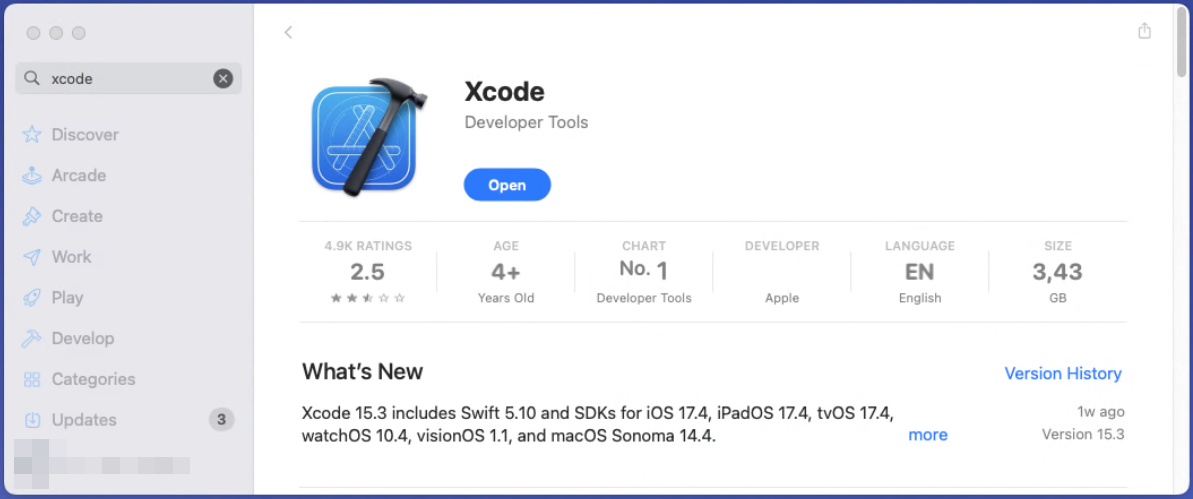The width and height of the screenshot is (1193, 499).
Task: Open the Updates download icon
Action: 32,420
